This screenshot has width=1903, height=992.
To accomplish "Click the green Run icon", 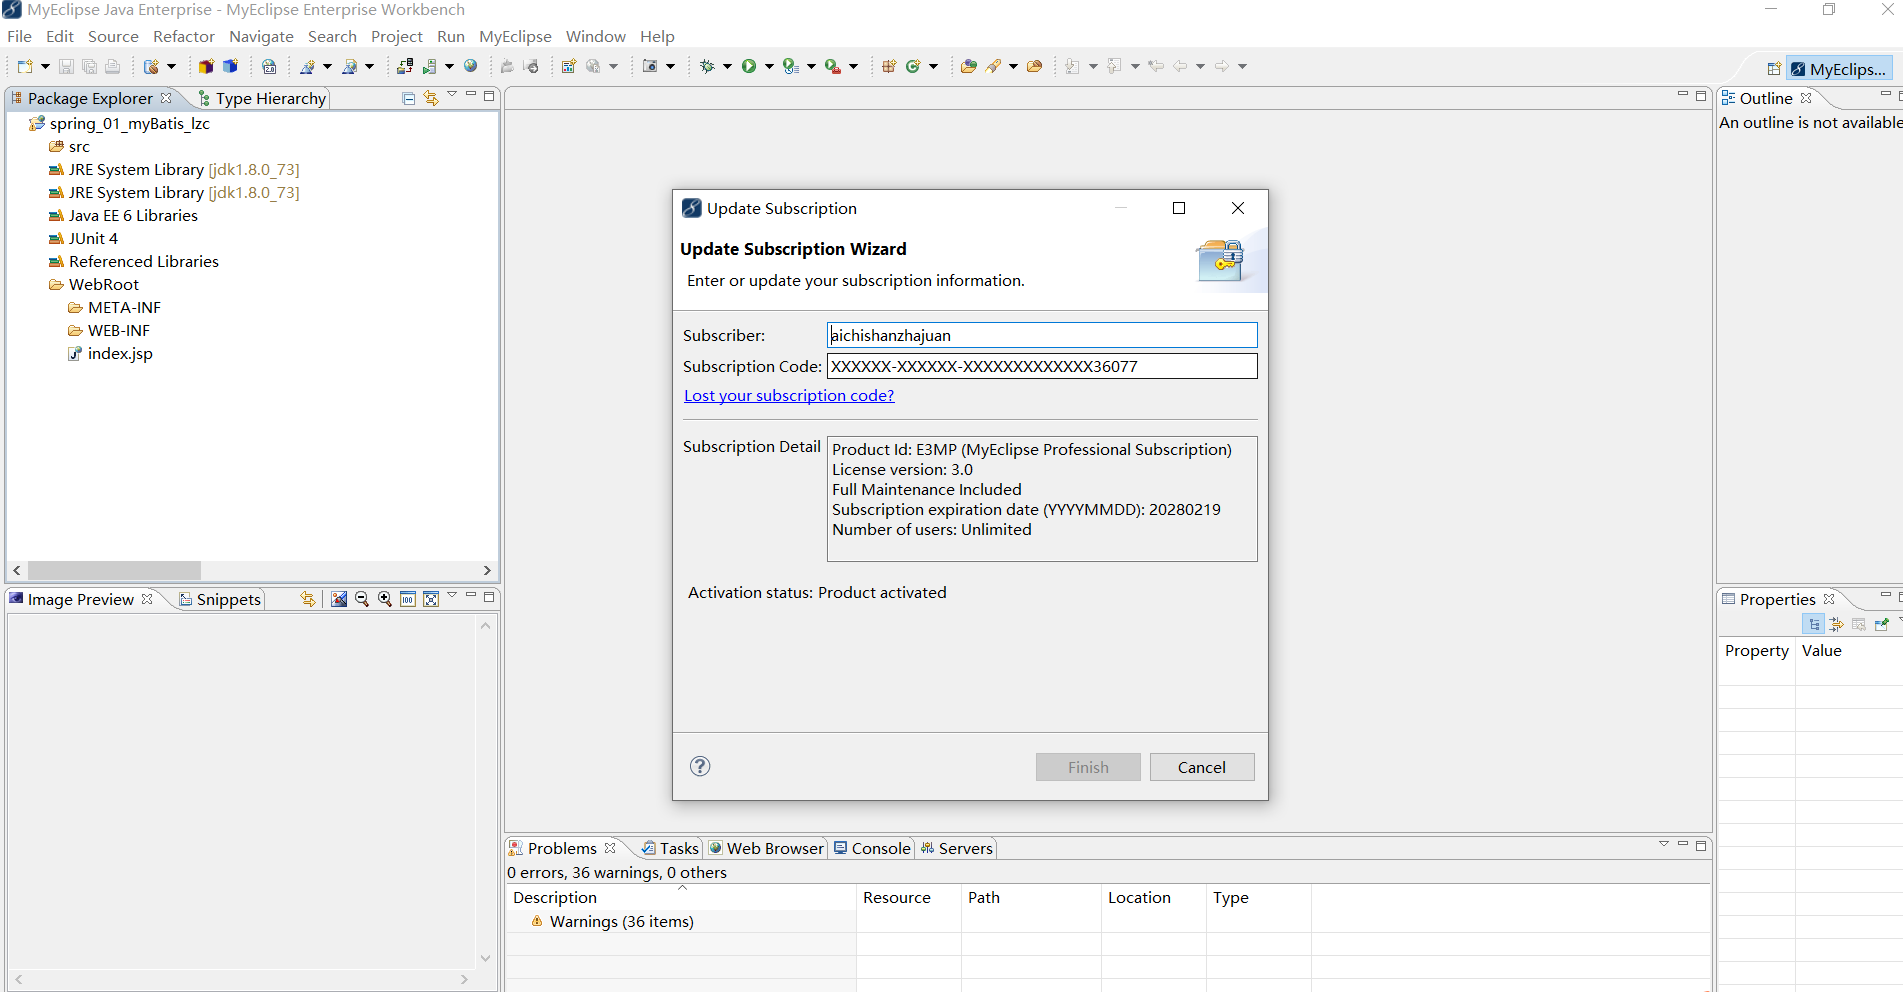I will 748,66.
